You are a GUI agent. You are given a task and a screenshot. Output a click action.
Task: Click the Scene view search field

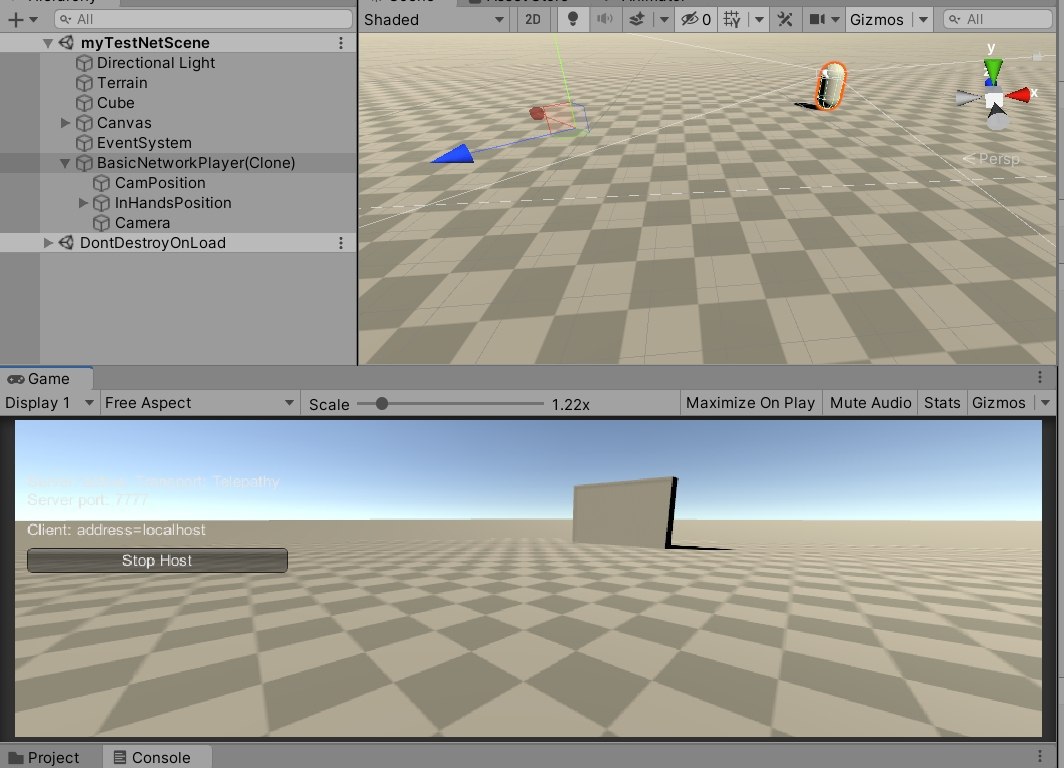[x=998, y=19]
